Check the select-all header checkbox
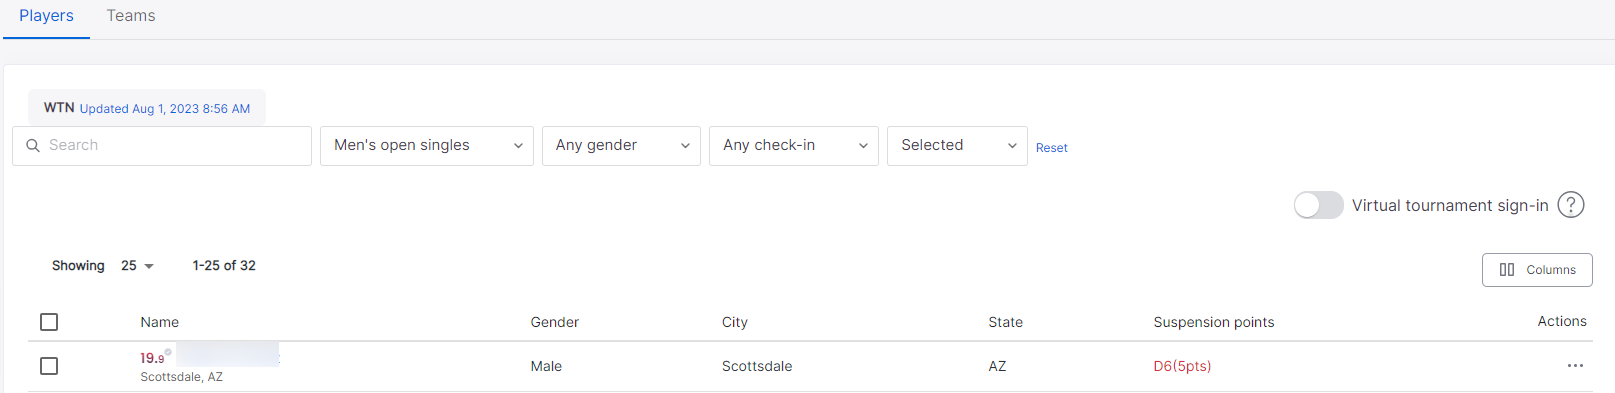Viewport: 1615px width, 393px height. pos(49,322)
